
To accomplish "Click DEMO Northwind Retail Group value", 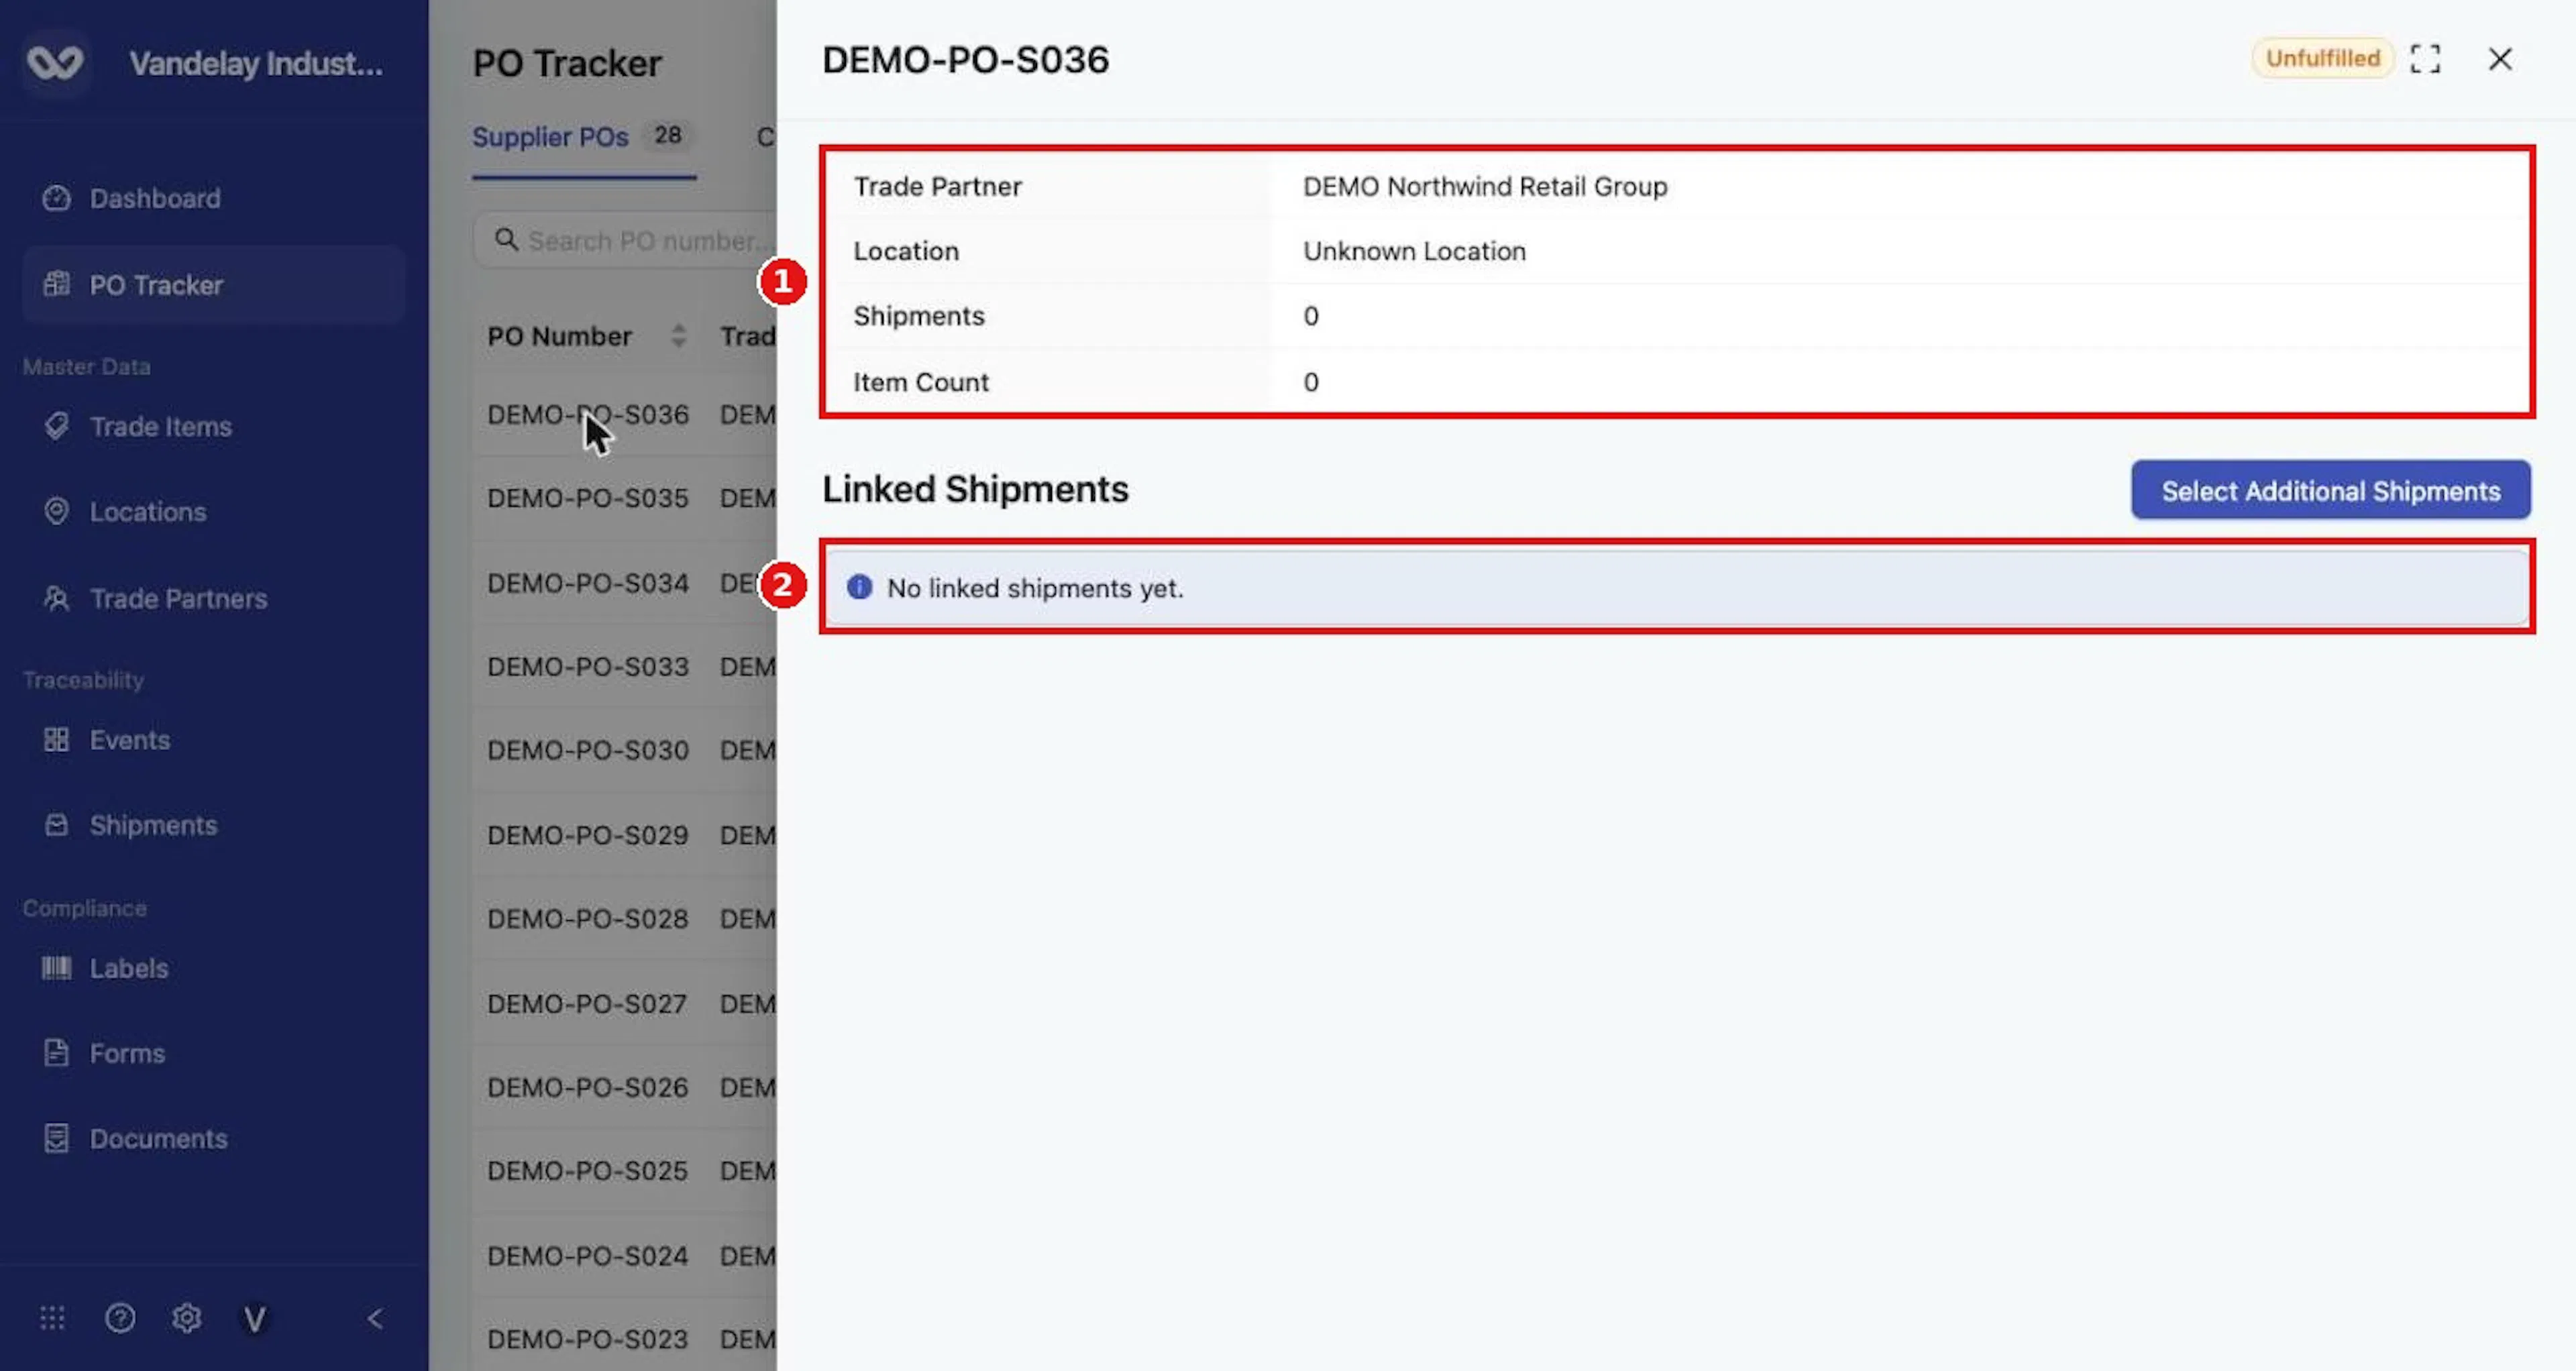I will 1484,186.
